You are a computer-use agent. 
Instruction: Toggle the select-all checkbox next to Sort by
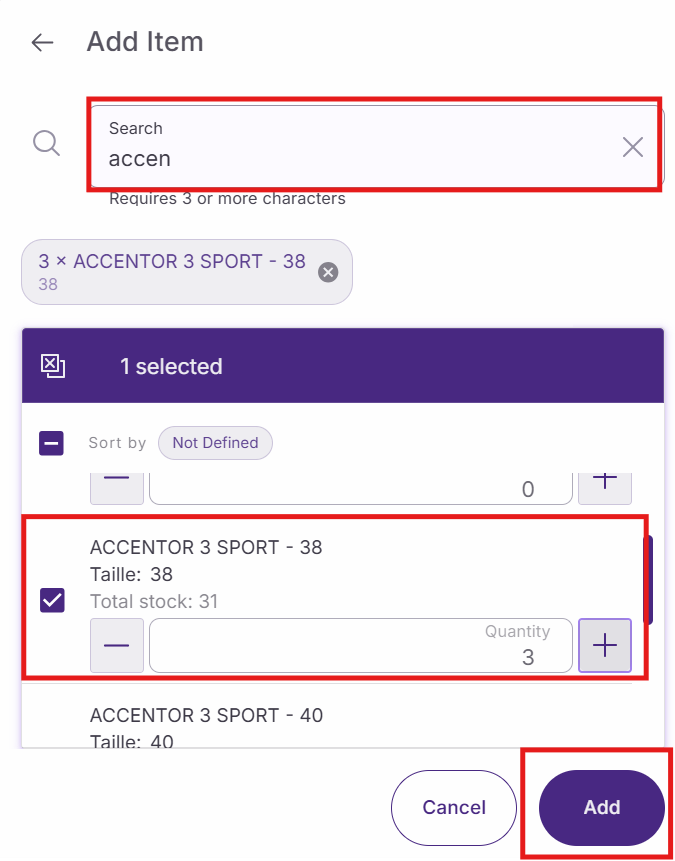click(52, 443)
